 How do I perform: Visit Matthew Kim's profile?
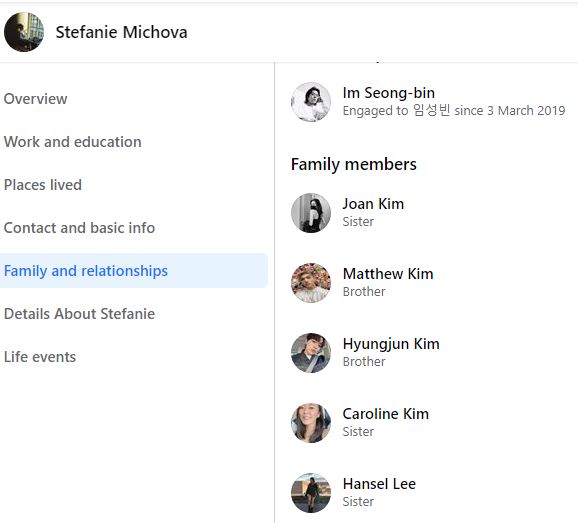click(388, 274)
